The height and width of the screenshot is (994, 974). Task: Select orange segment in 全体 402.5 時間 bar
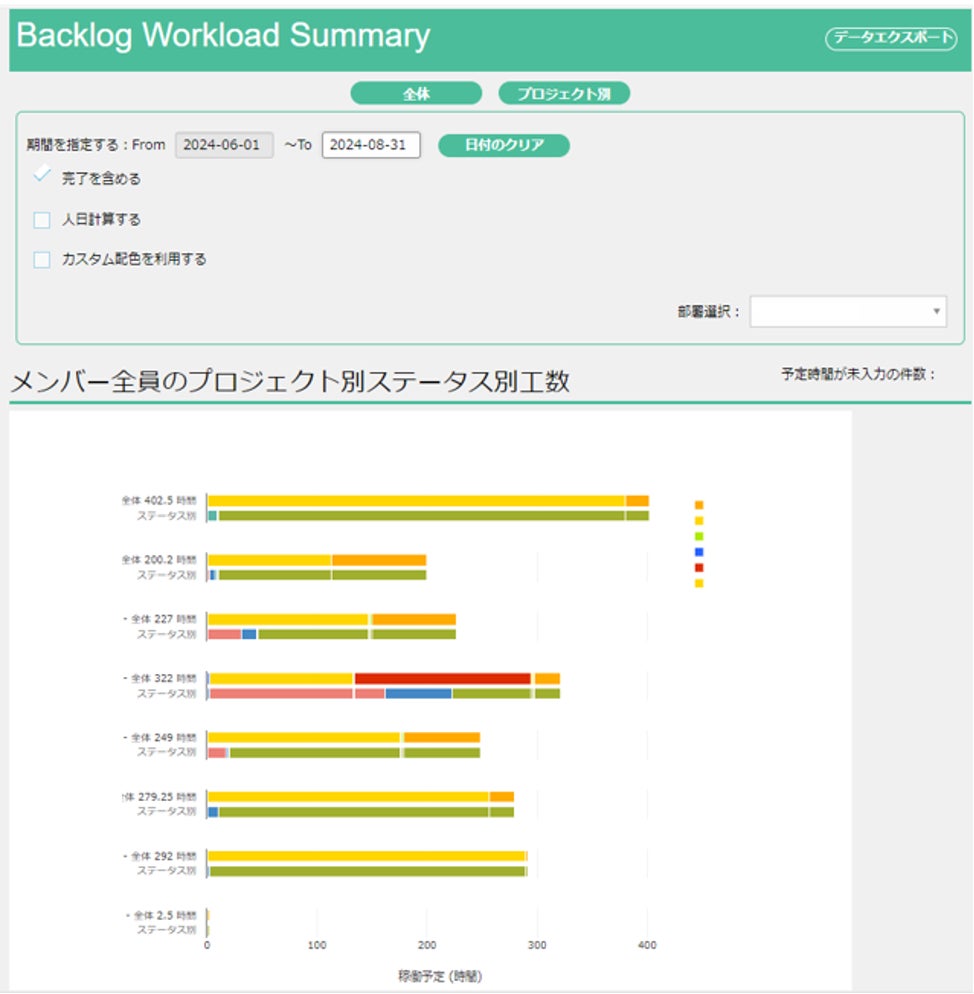click(637, 501)
